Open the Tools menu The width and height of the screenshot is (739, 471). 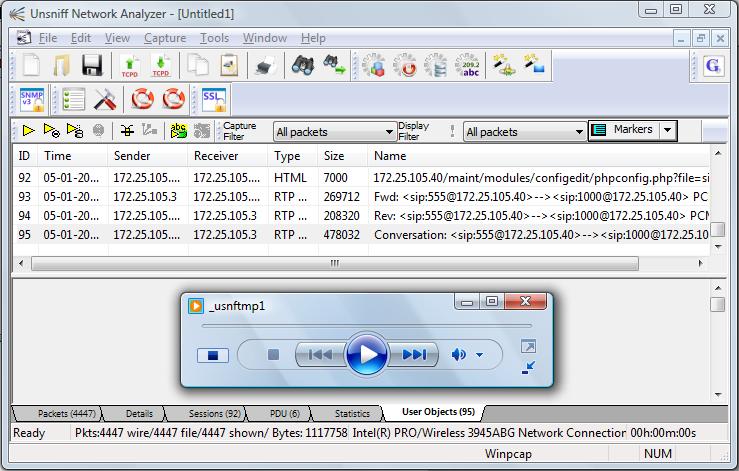[214, 38]
